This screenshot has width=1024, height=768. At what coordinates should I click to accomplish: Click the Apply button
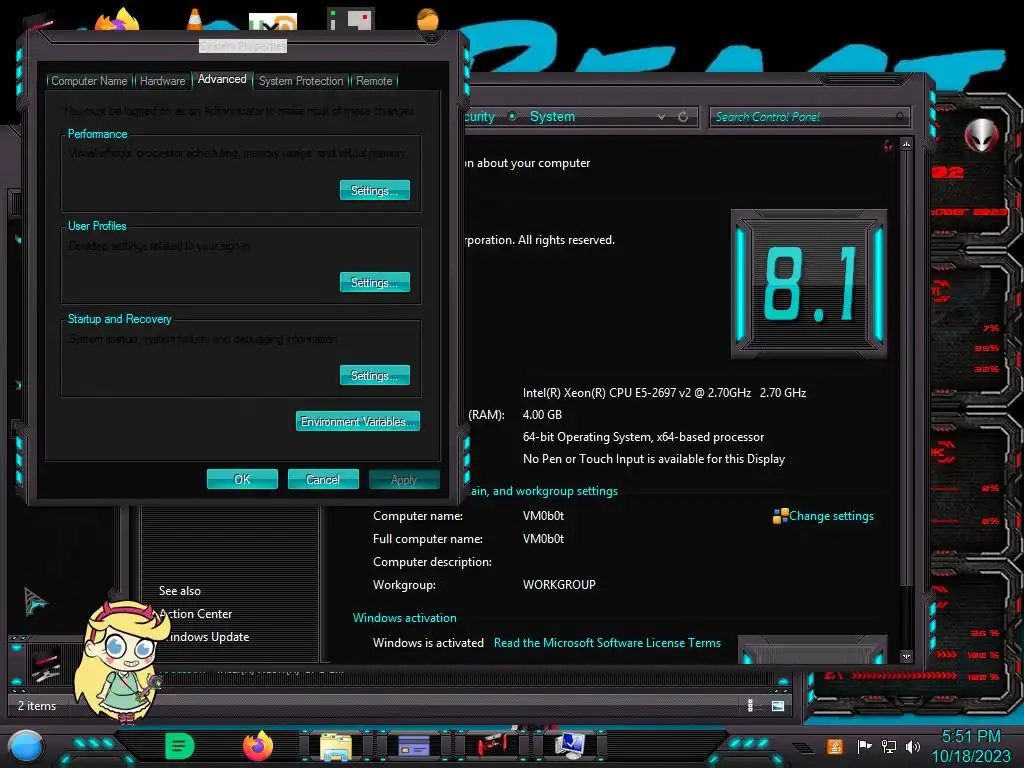point(404,479)
